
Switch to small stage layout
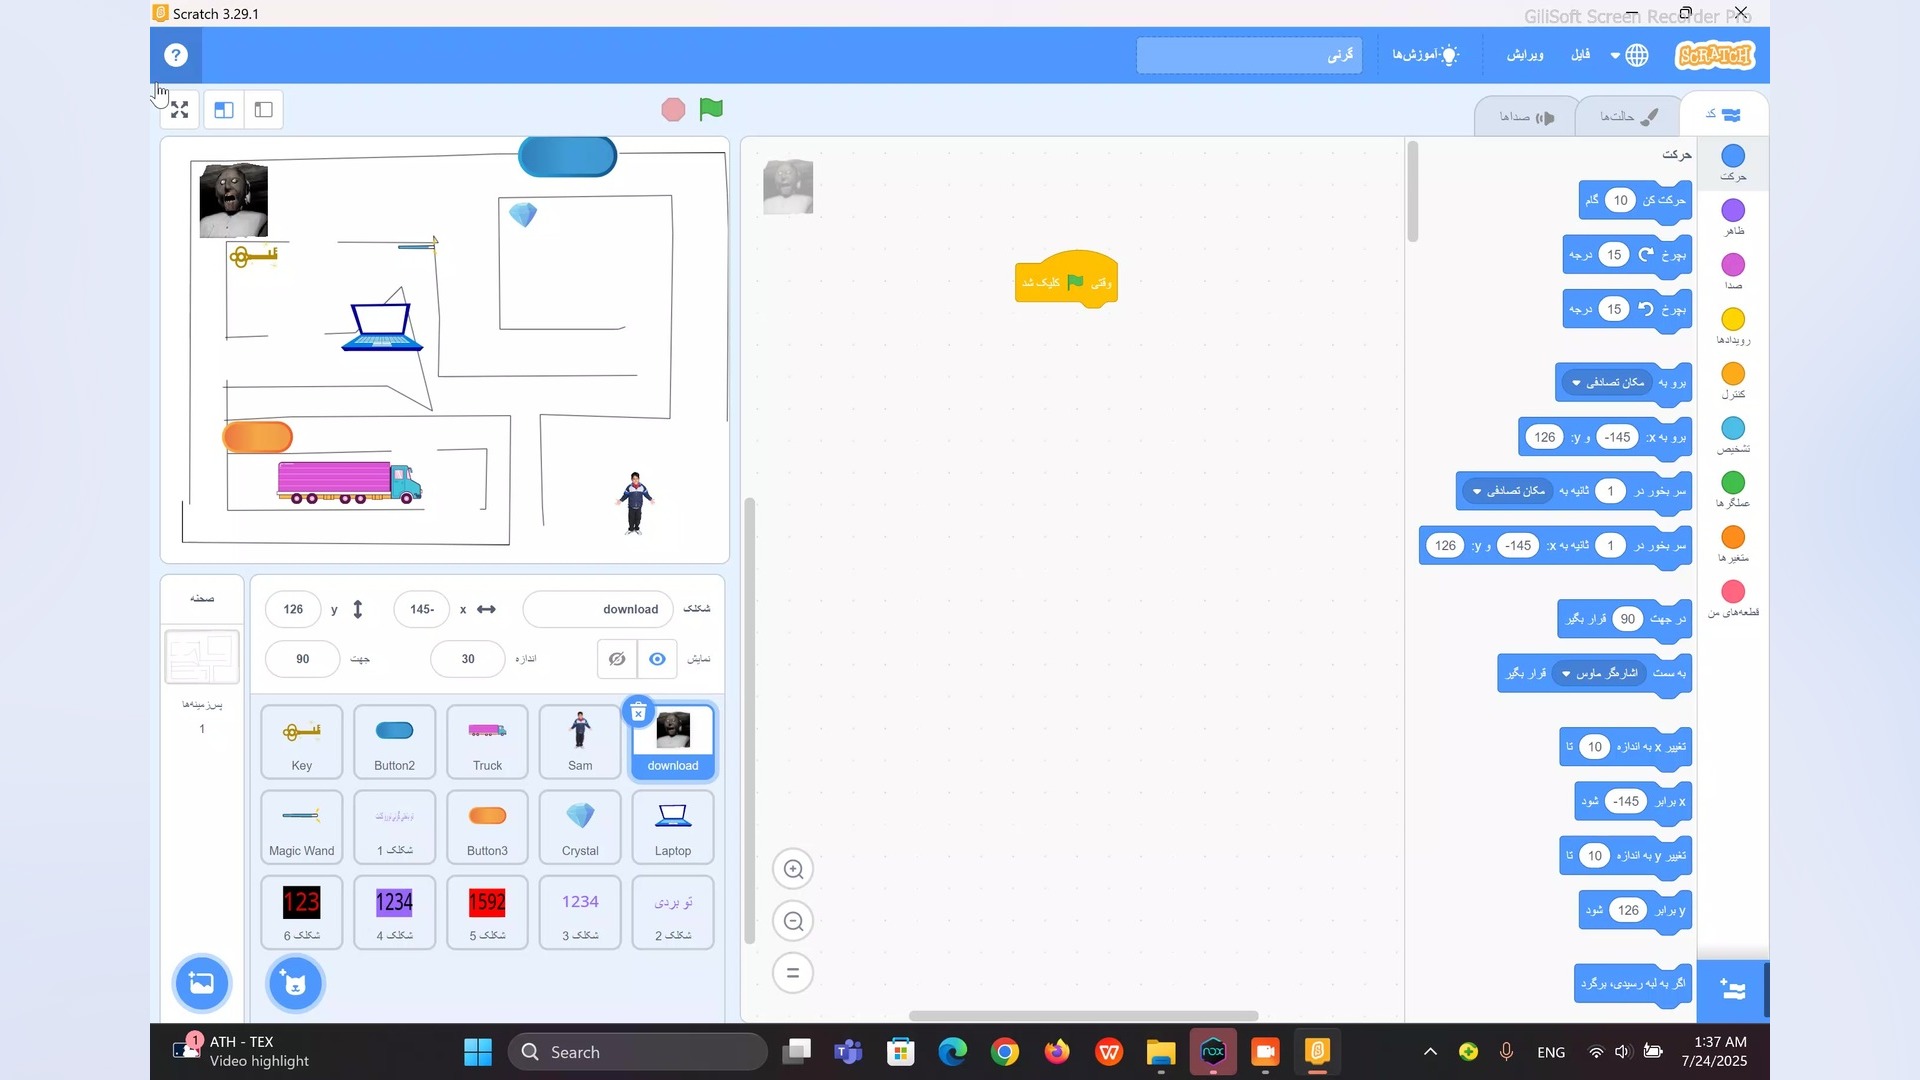coord(263,110)
